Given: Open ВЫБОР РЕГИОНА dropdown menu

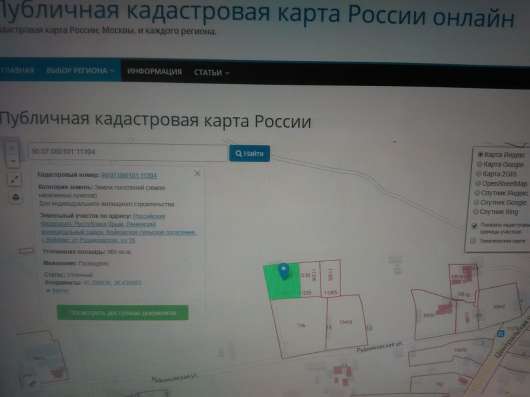Looking at the screenshot, I should [x=80, y=70].
